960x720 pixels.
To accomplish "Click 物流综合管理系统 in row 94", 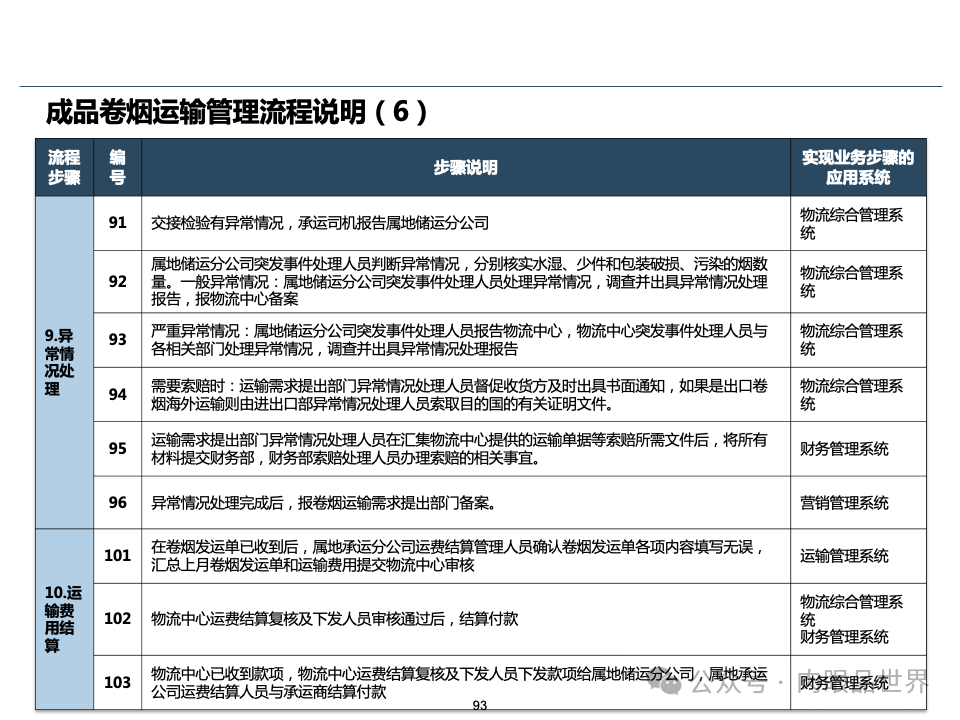I will [851, 395].
